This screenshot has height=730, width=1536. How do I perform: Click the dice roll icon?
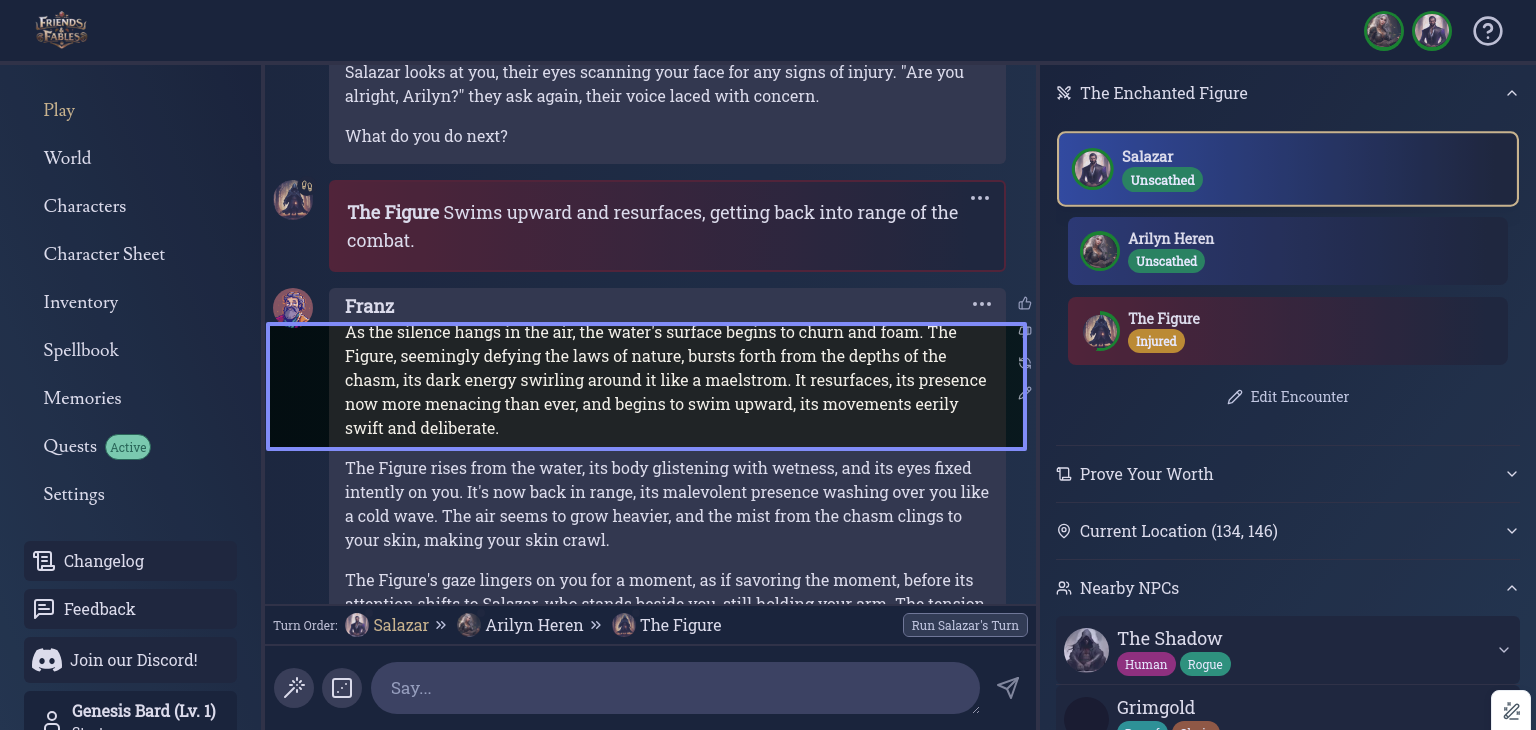[x=342, y=688]
